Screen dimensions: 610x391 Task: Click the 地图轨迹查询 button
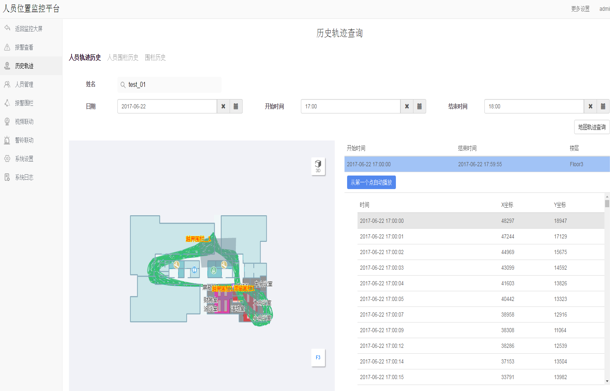pyautogui.click(x=592, y=127)
